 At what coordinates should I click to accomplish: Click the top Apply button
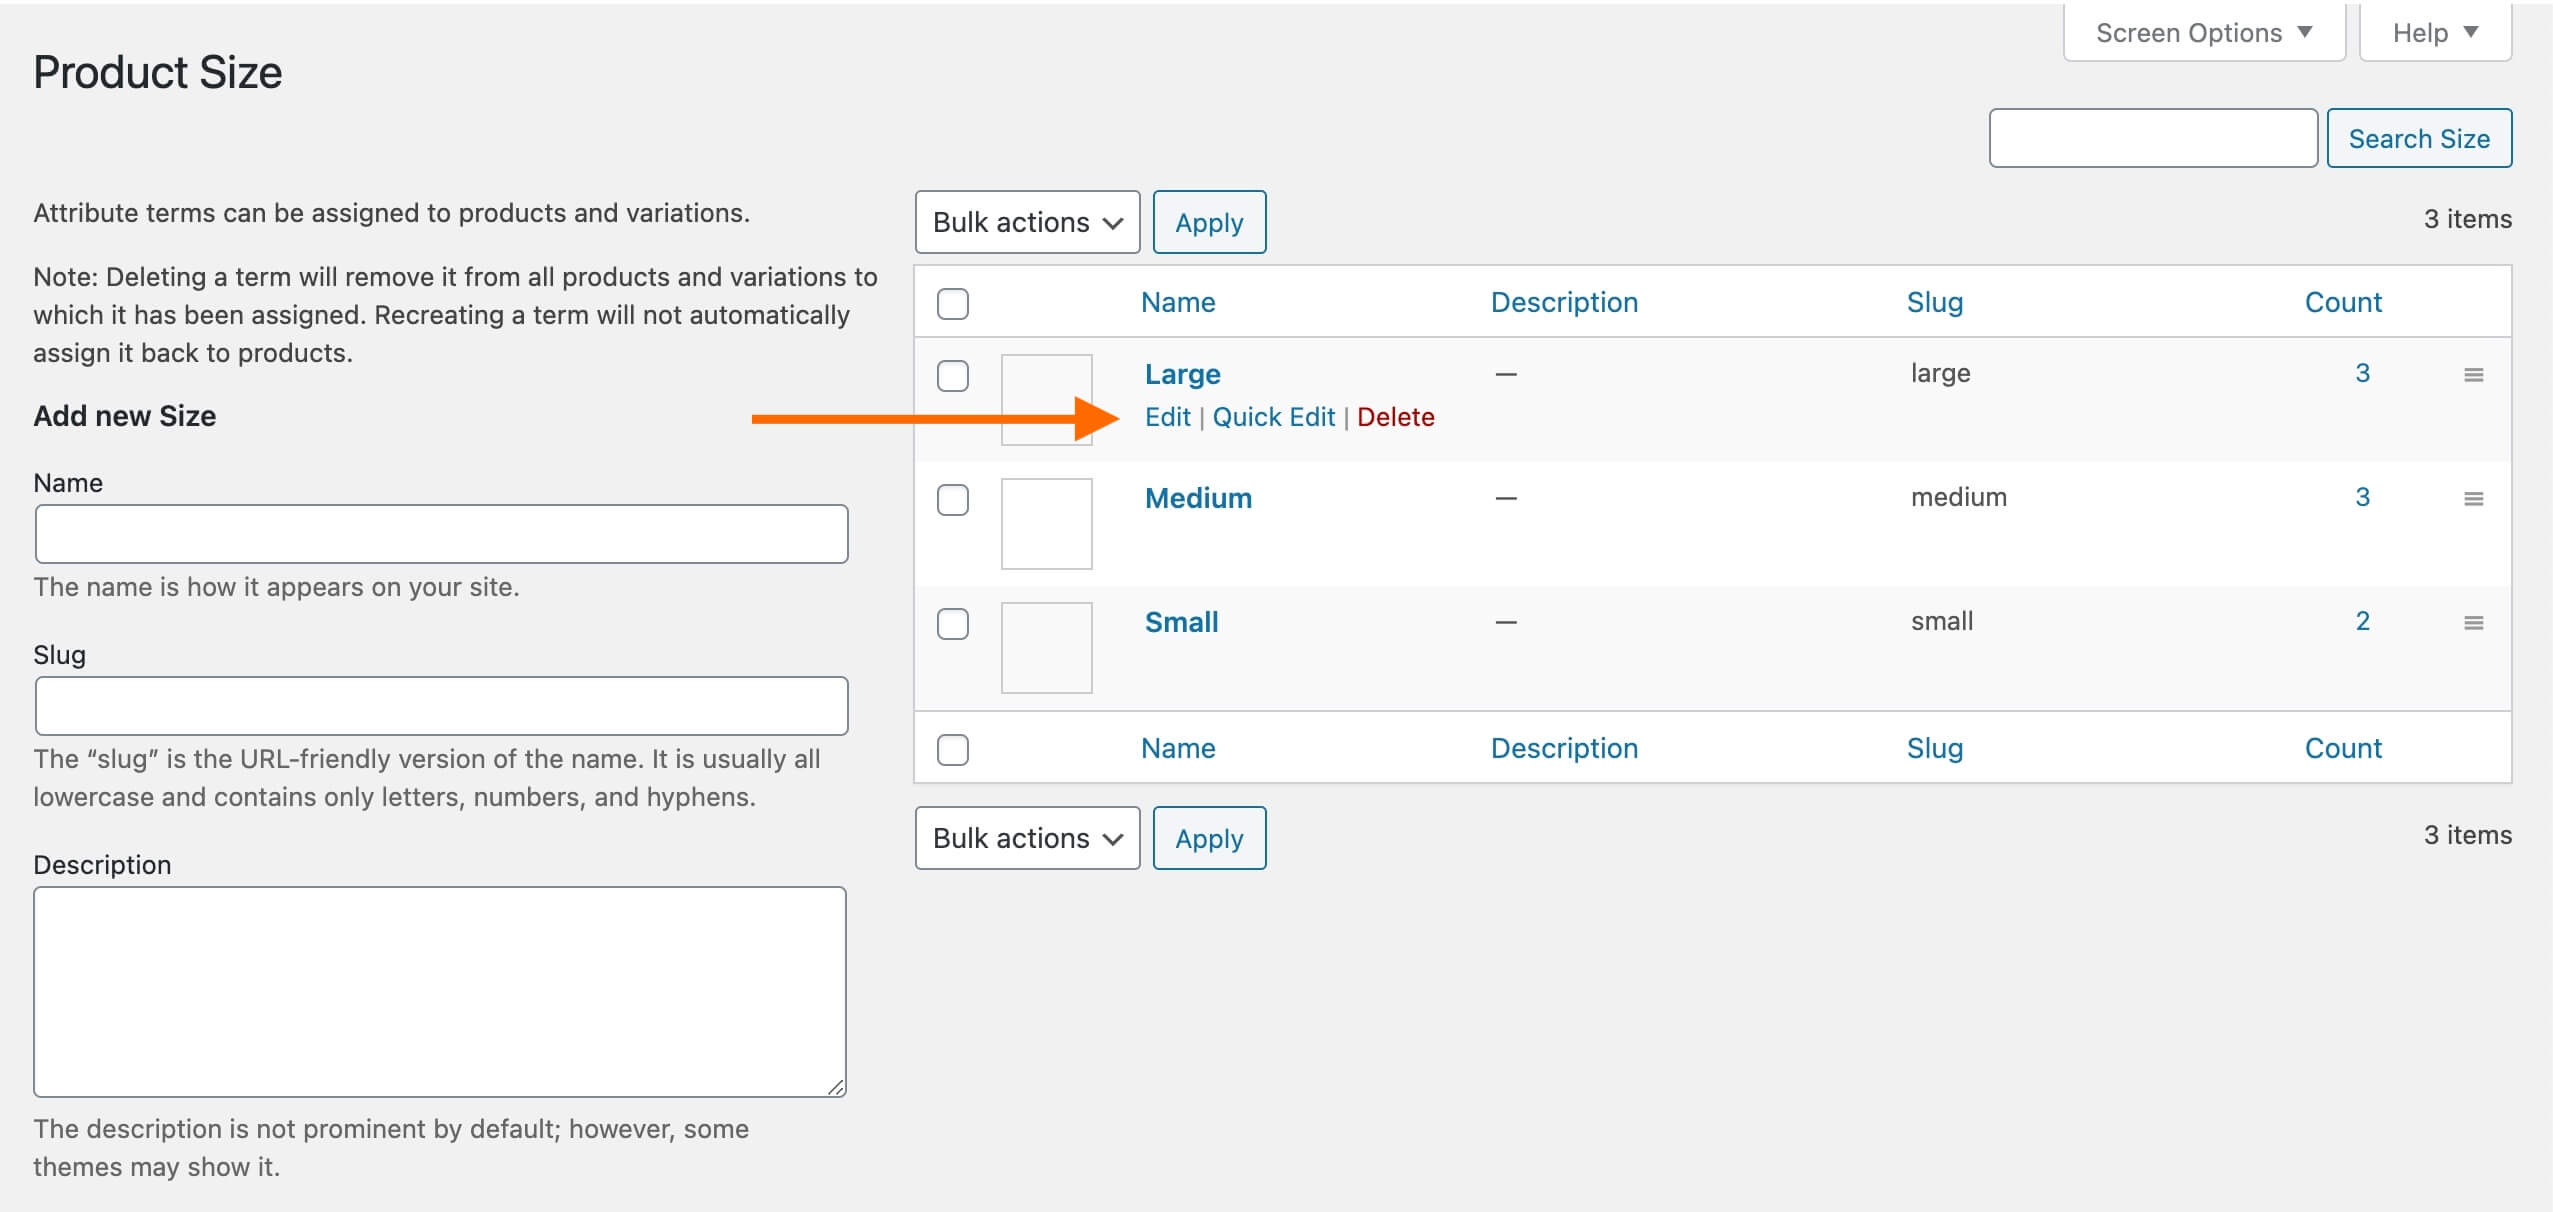1209,222
